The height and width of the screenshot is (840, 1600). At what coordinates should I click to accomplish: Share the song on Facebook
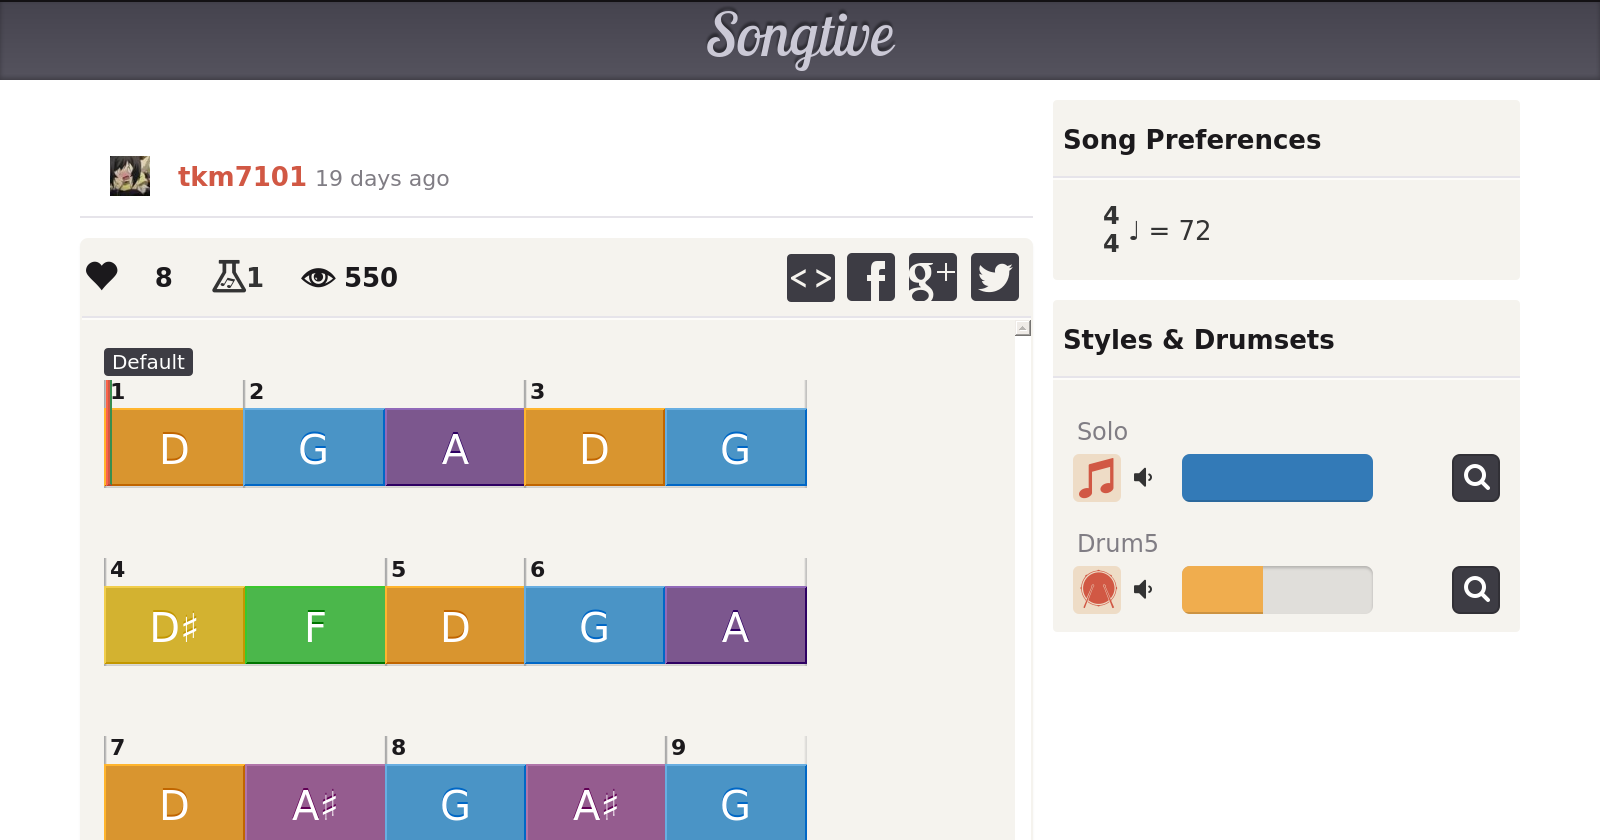pos(871,277)
